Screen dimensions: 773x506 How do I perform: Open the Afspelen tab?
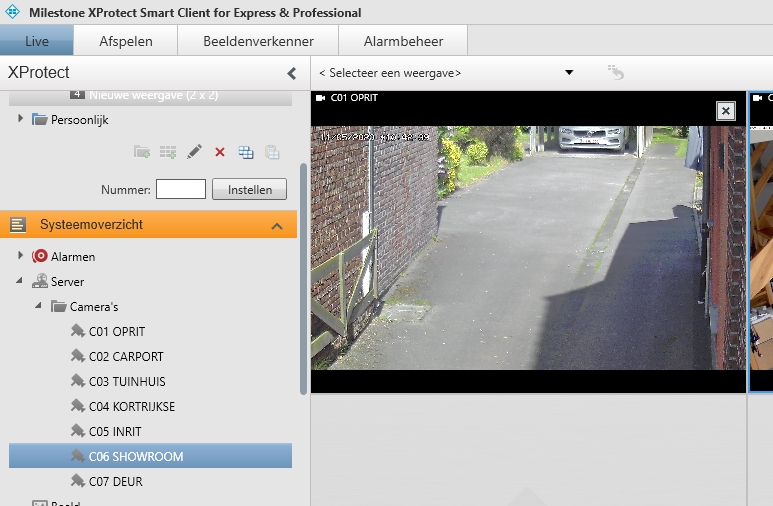(x=126, y=41)
